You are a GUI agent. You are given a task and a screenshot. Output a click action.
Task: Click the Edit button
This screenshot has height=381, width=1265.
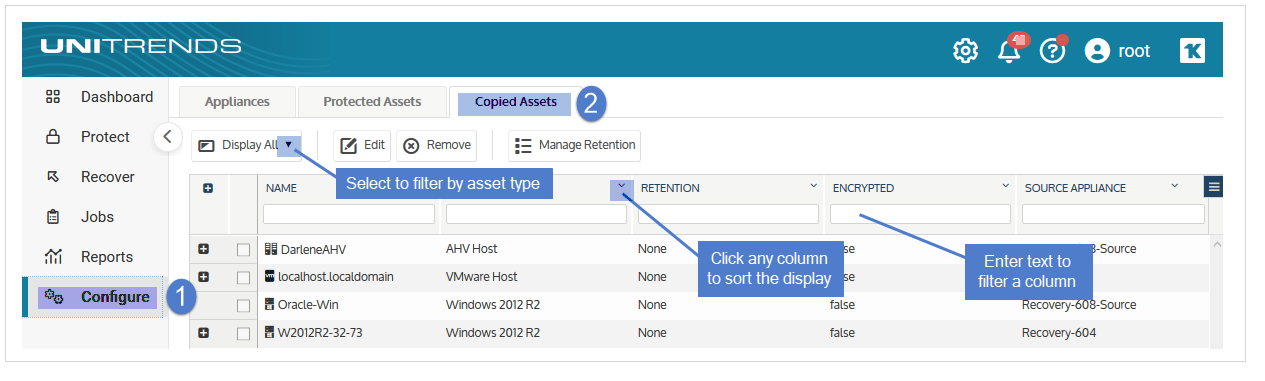[x=362, y=145]
